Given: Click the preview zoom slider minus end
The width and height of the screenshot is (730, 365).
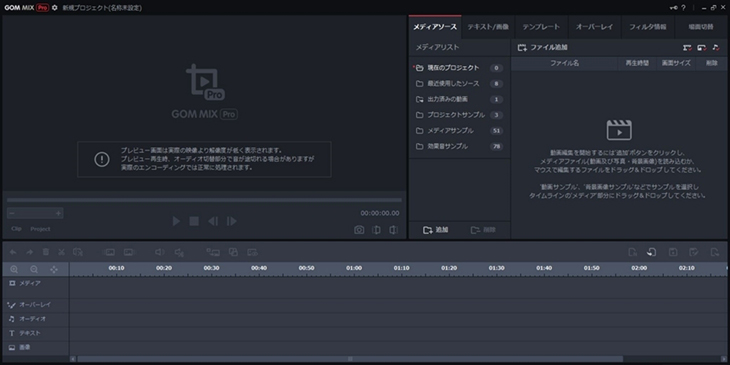Looking at the screenshot, I should [x=12, y=213].
